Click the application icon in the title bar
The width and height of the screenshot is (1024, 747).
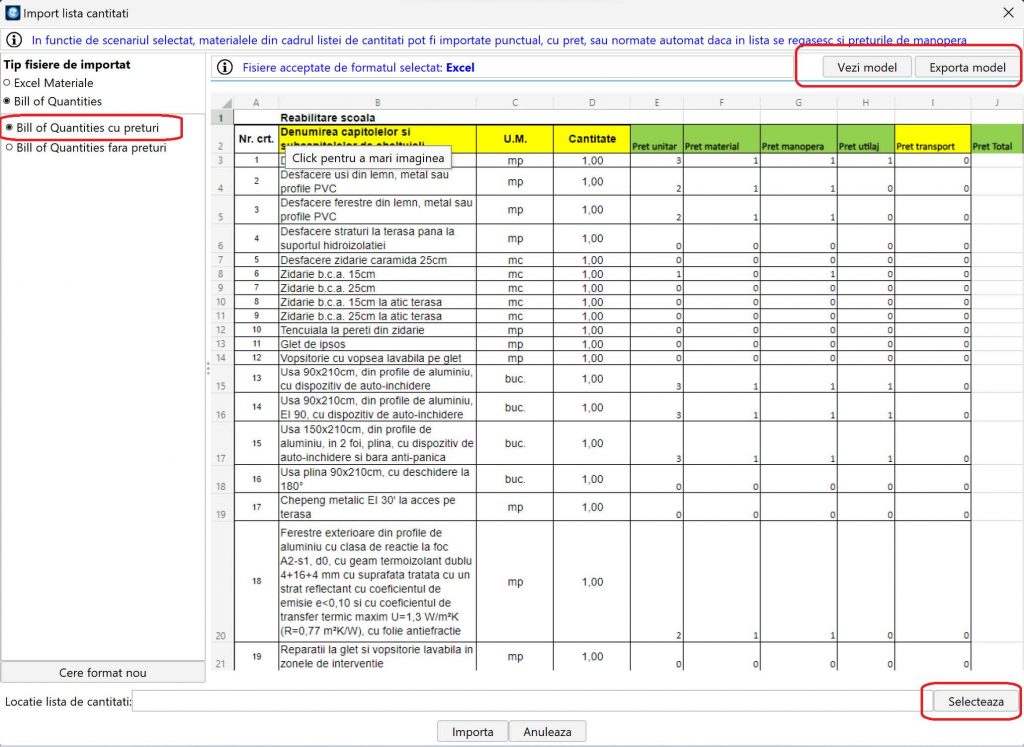point(12,12)
